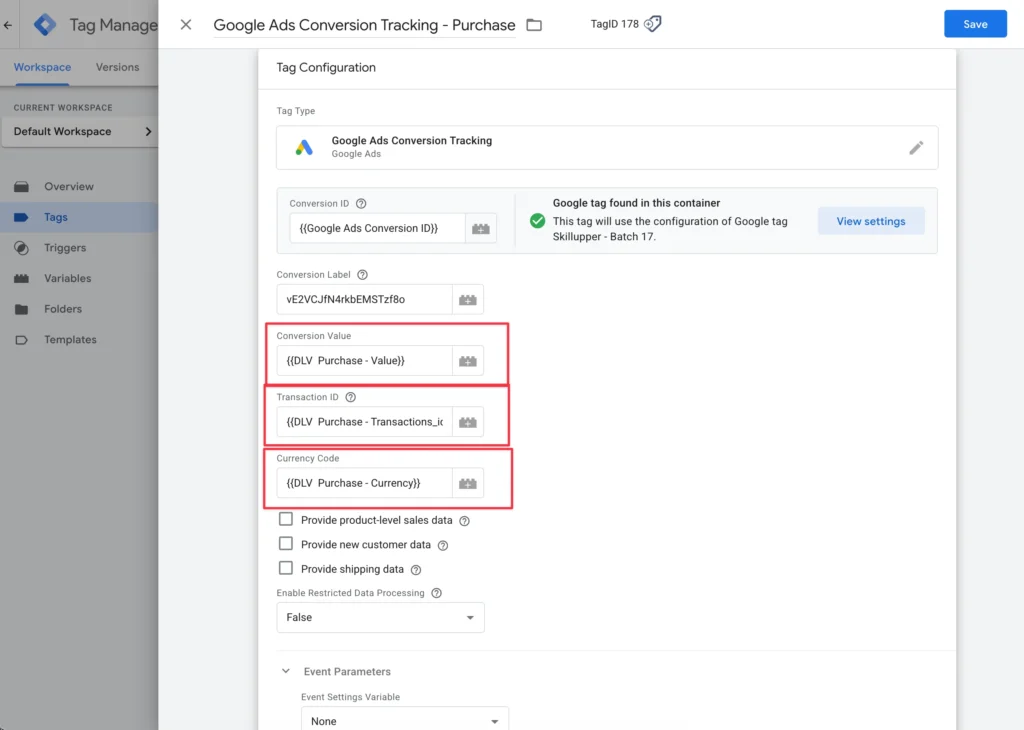Edit tag type with pencil icon
This screenshot has width=1024, height=730.
[916, 148]
